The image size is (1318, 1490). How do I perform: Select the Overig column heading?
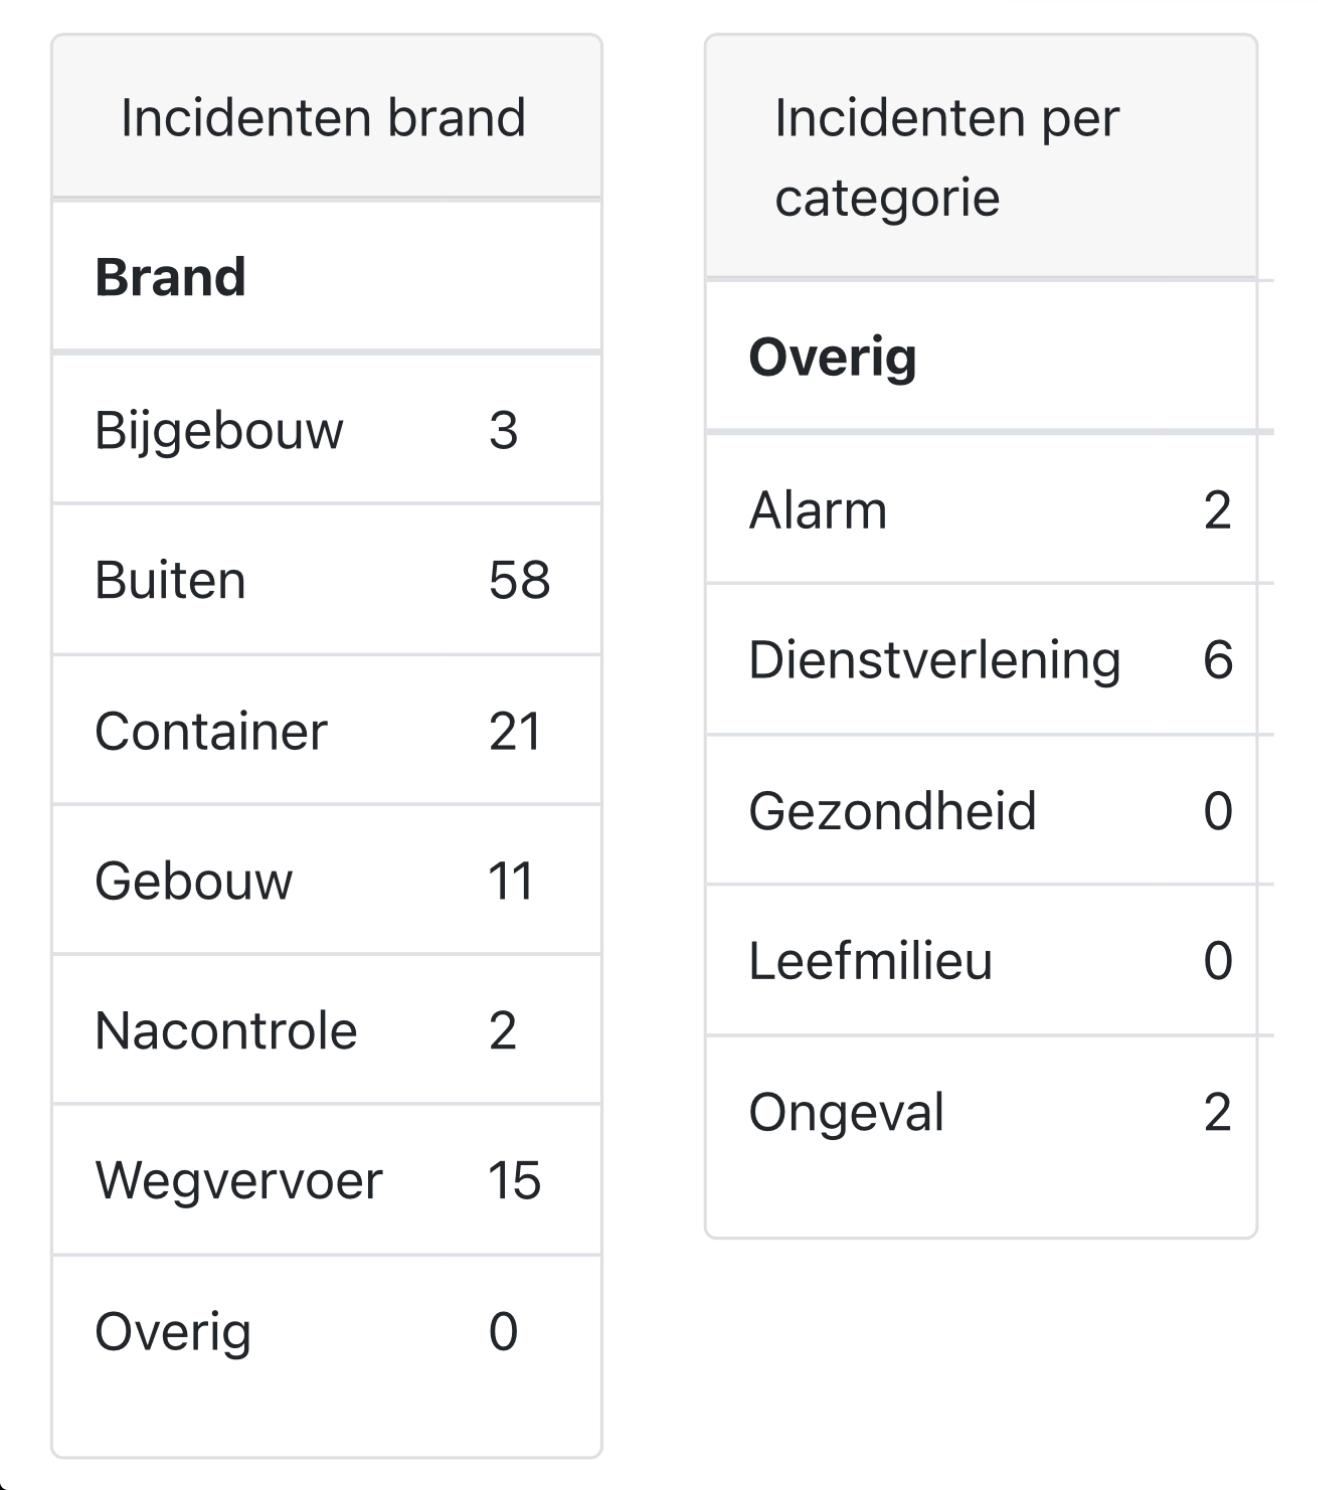pos(832,357)
